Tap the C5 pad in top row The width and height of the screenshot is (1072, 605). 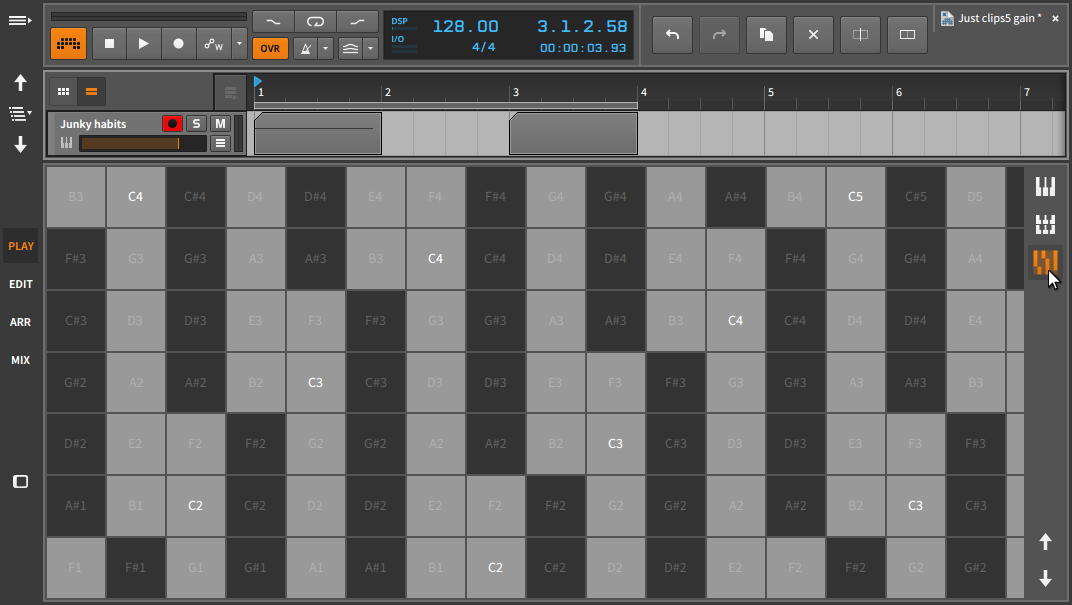pyautogui.click(x=856, y=197)
